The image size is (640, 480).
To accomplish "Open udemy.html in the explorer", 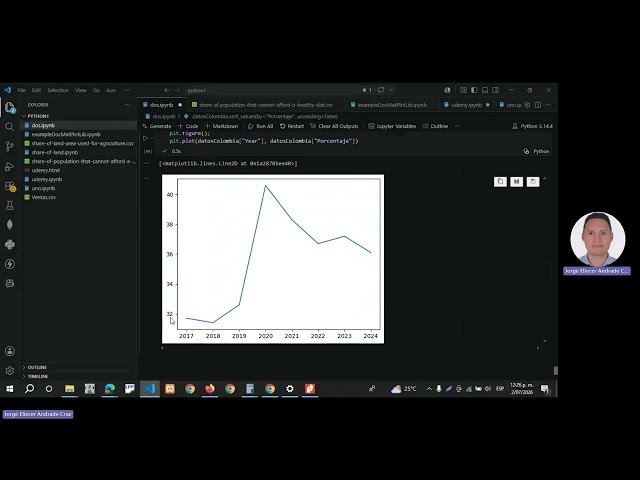I will pos(46,170).
